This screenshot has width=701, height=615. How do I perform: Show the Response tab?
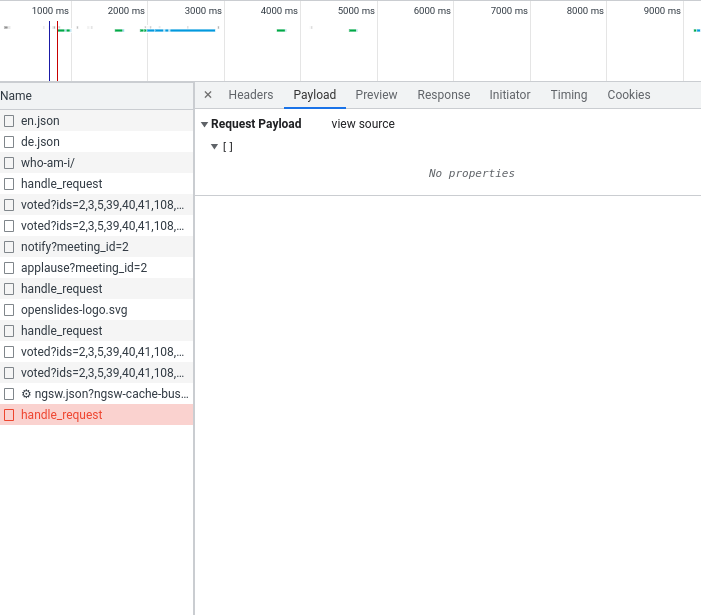(x=444, y=95)
